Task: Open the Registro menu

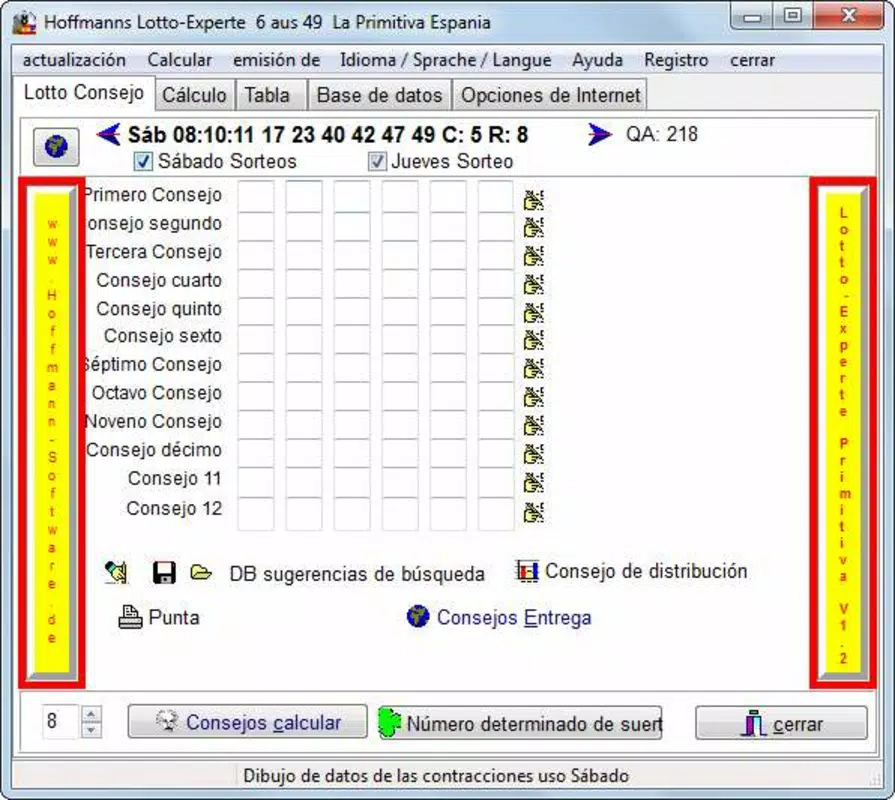Action: click(x=676, y=60)
